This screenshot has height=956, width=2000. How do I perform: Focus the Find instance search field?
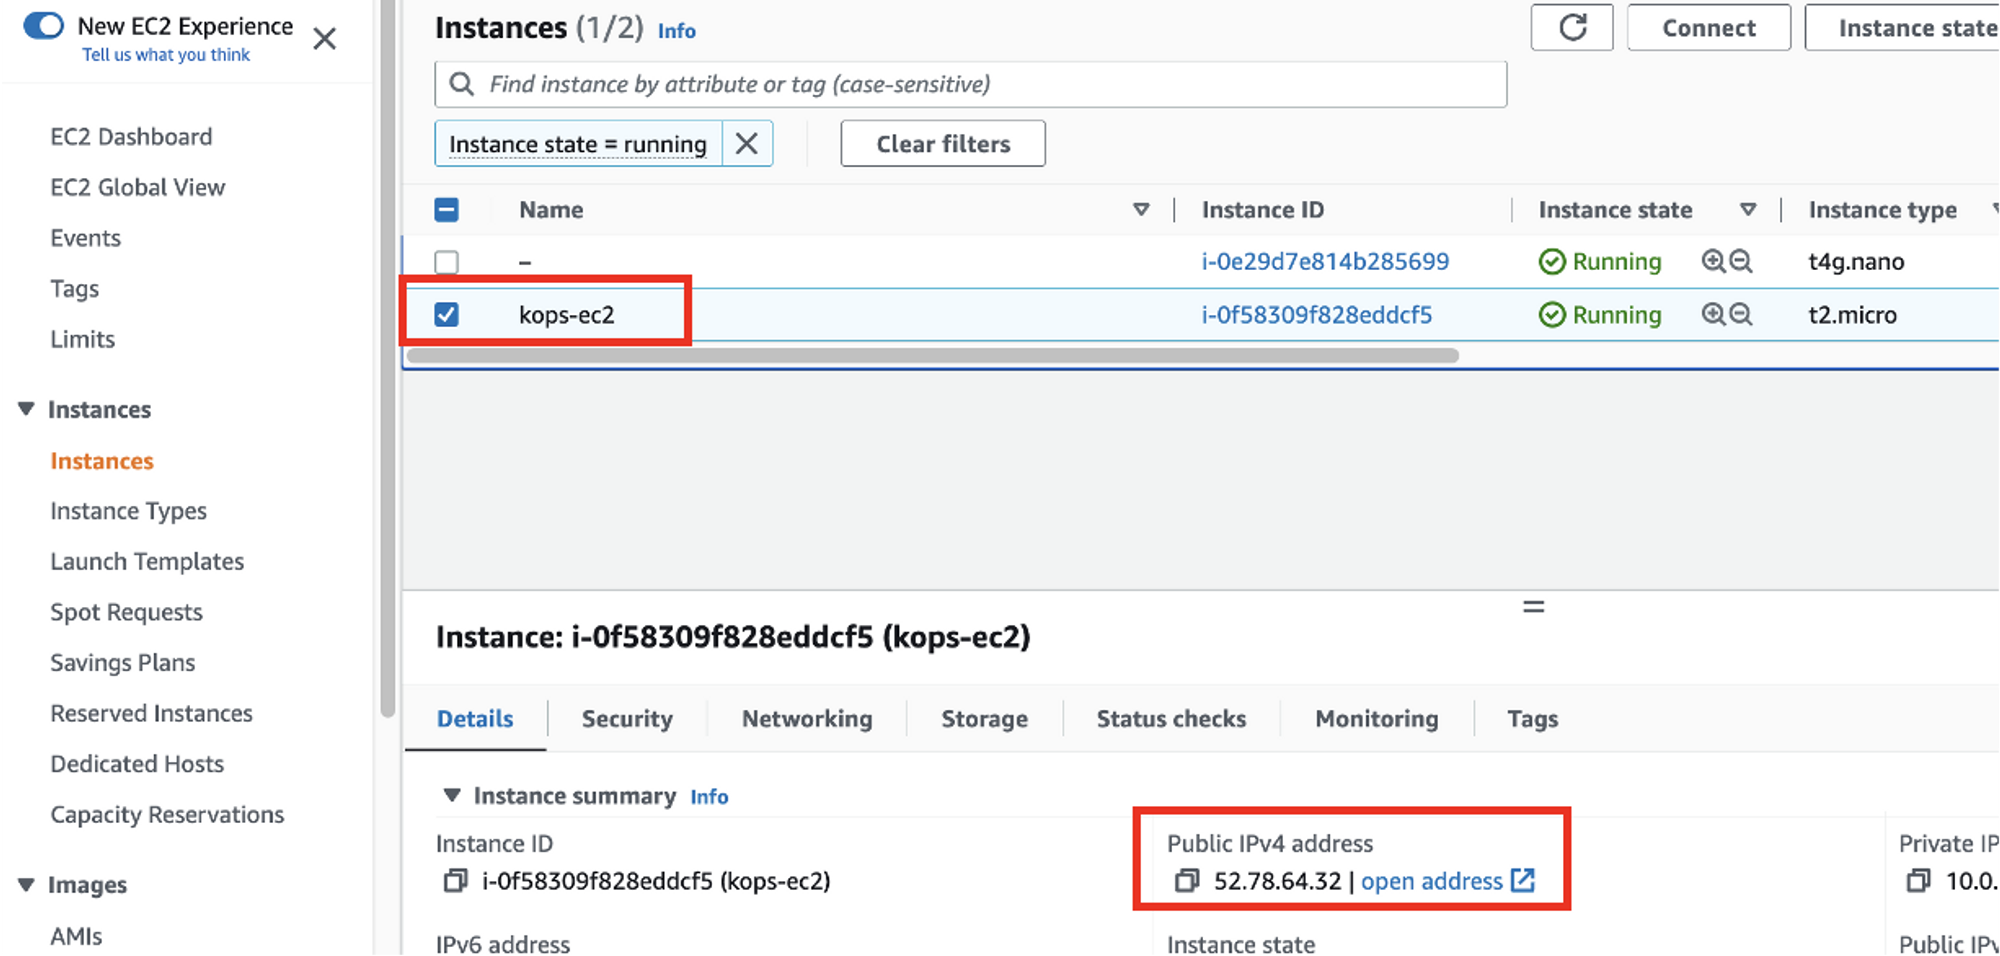[x=970, y=84]
